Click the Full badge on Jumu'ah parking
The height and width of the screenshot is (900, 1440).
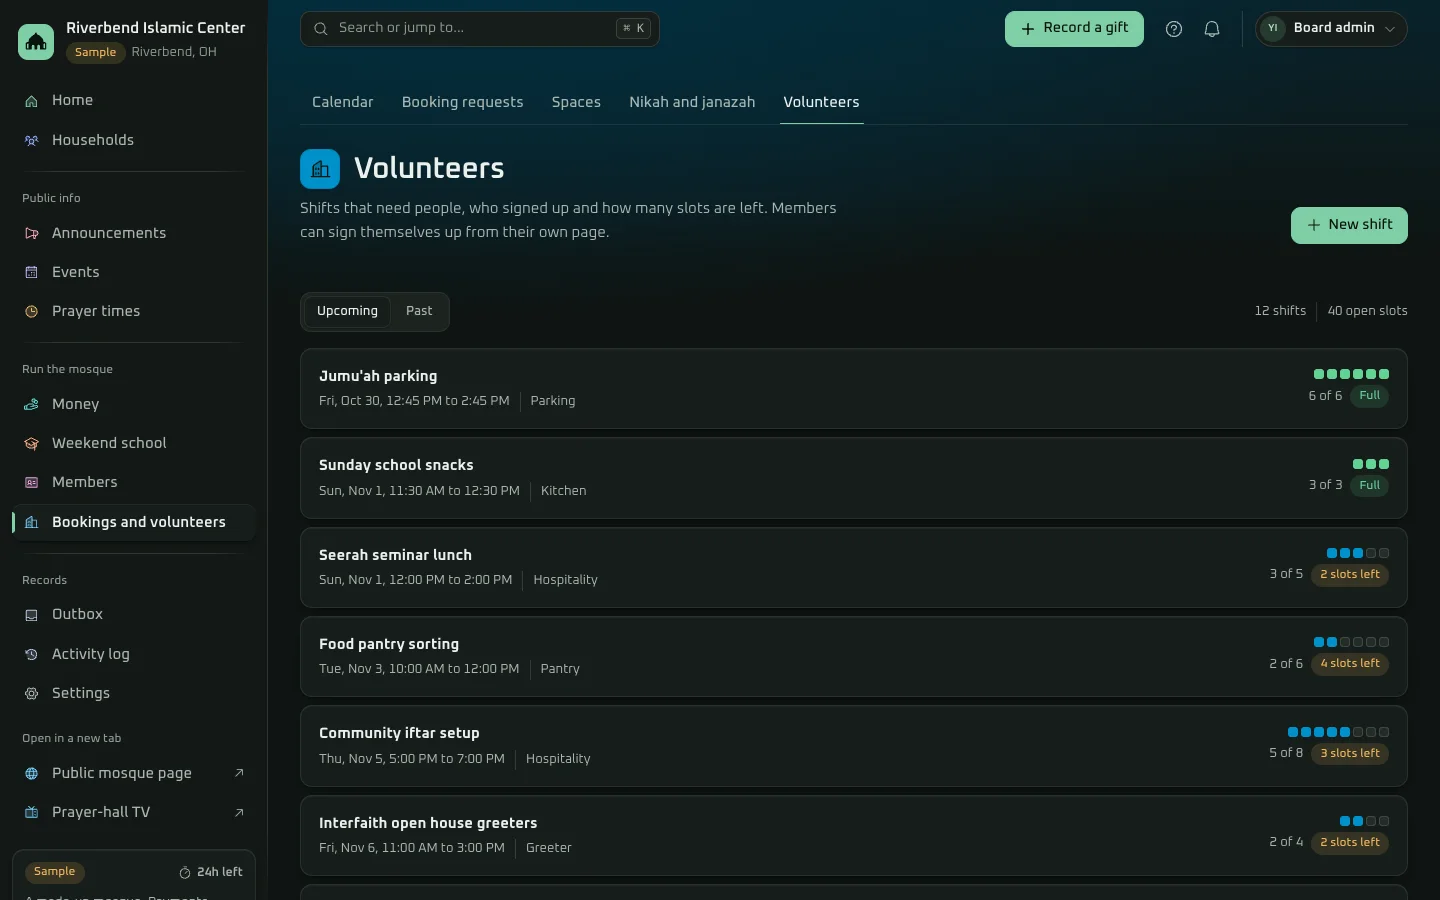tap(1370, 396)
